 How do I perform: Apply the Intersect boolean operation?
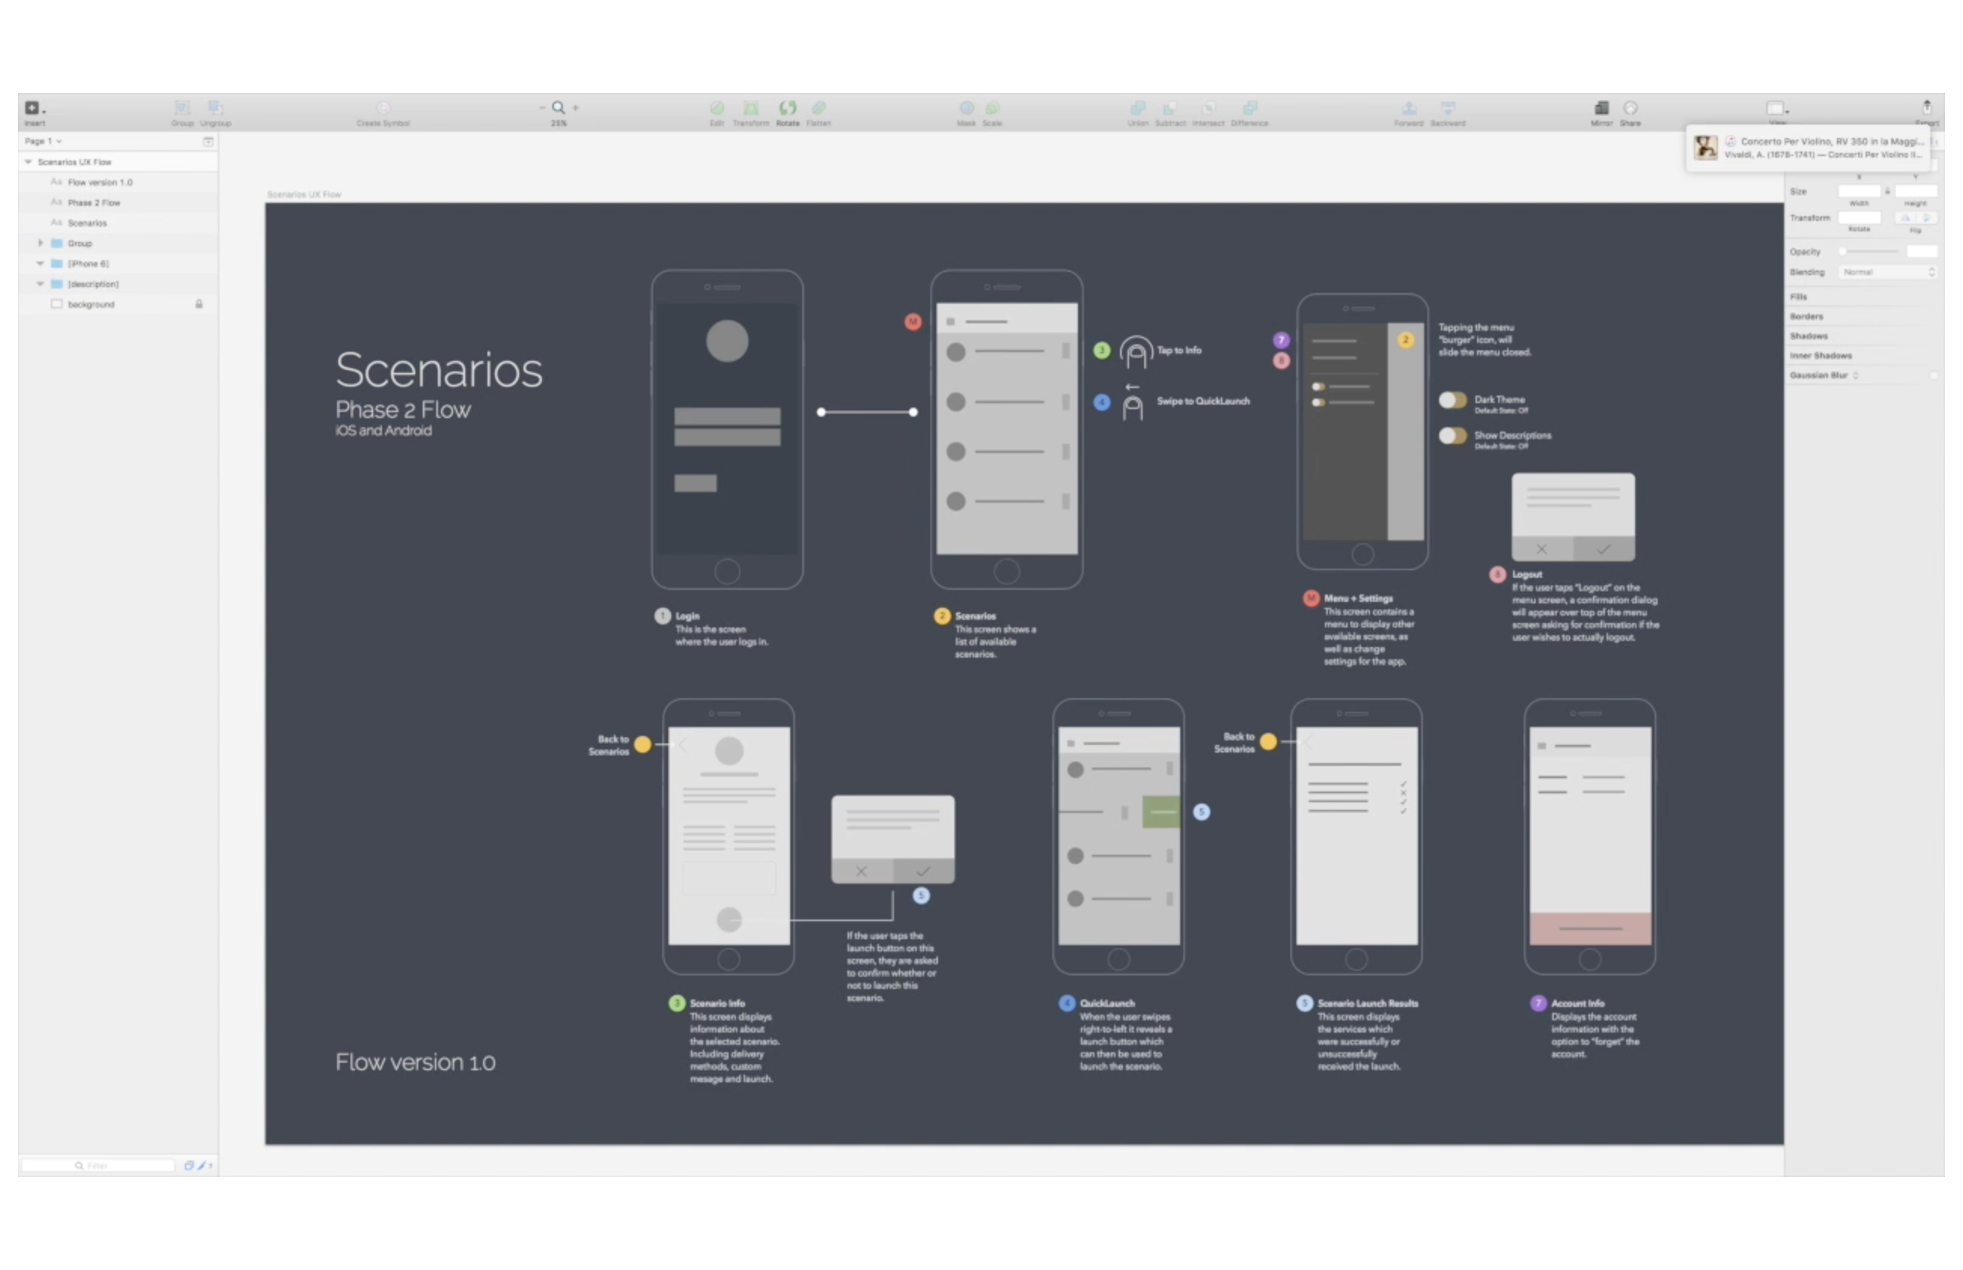tap(1209, 108)
